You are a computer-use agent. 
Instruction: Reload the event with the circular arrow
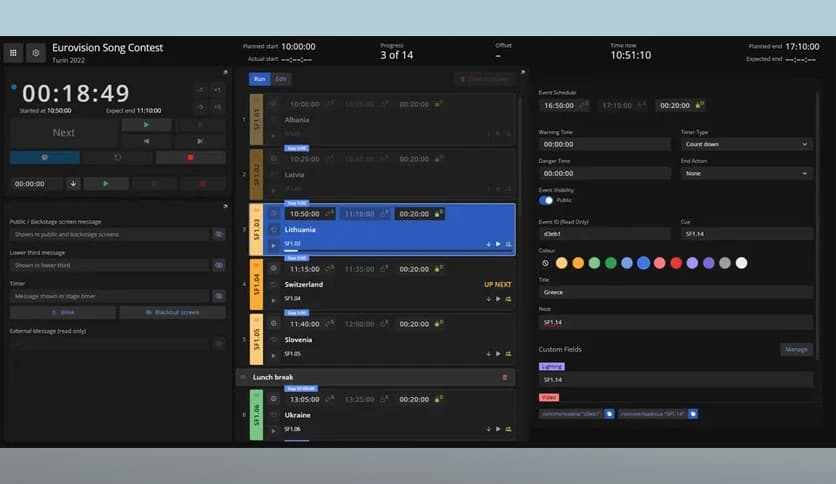[x=117, y=157]
